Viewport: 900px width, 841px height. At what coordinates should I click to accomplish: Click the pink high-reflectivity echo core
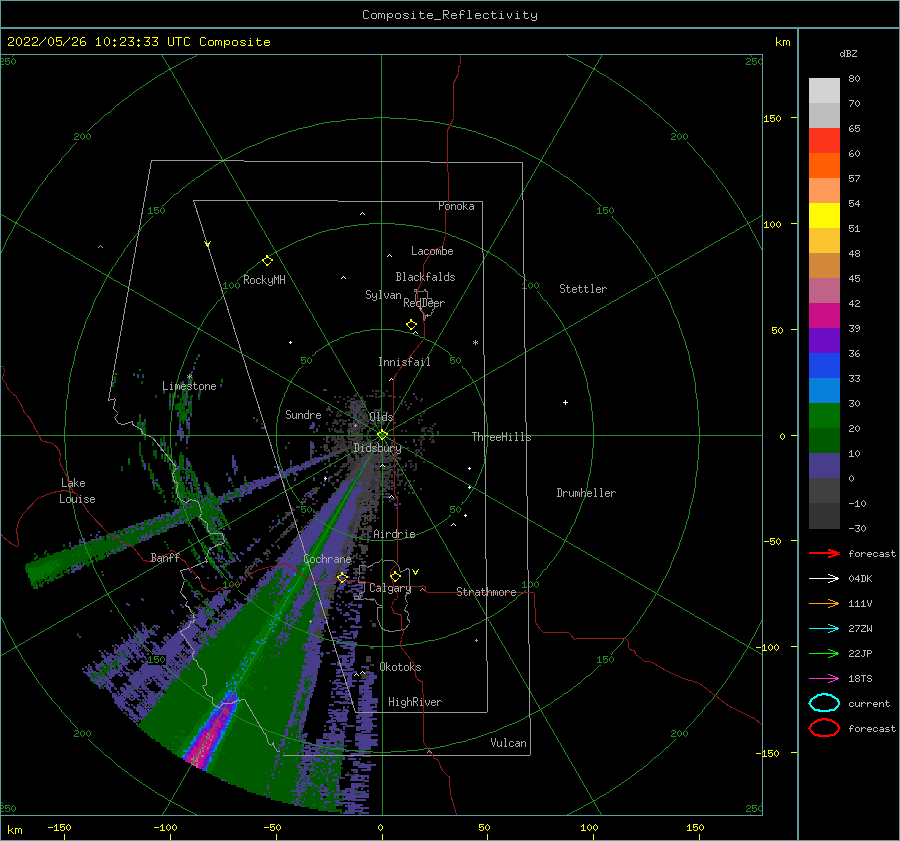pyautogui.click(x=212, y=735)
